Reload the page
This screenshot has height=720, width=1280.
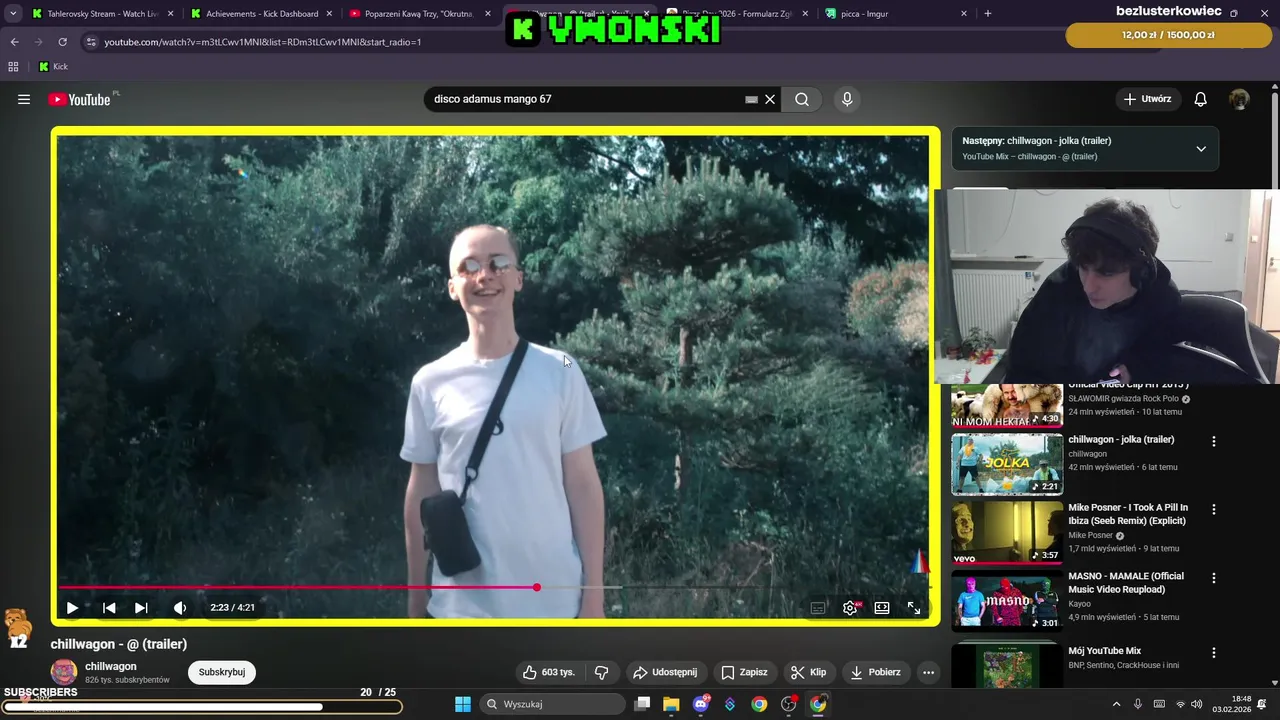(x=62, y=42)
